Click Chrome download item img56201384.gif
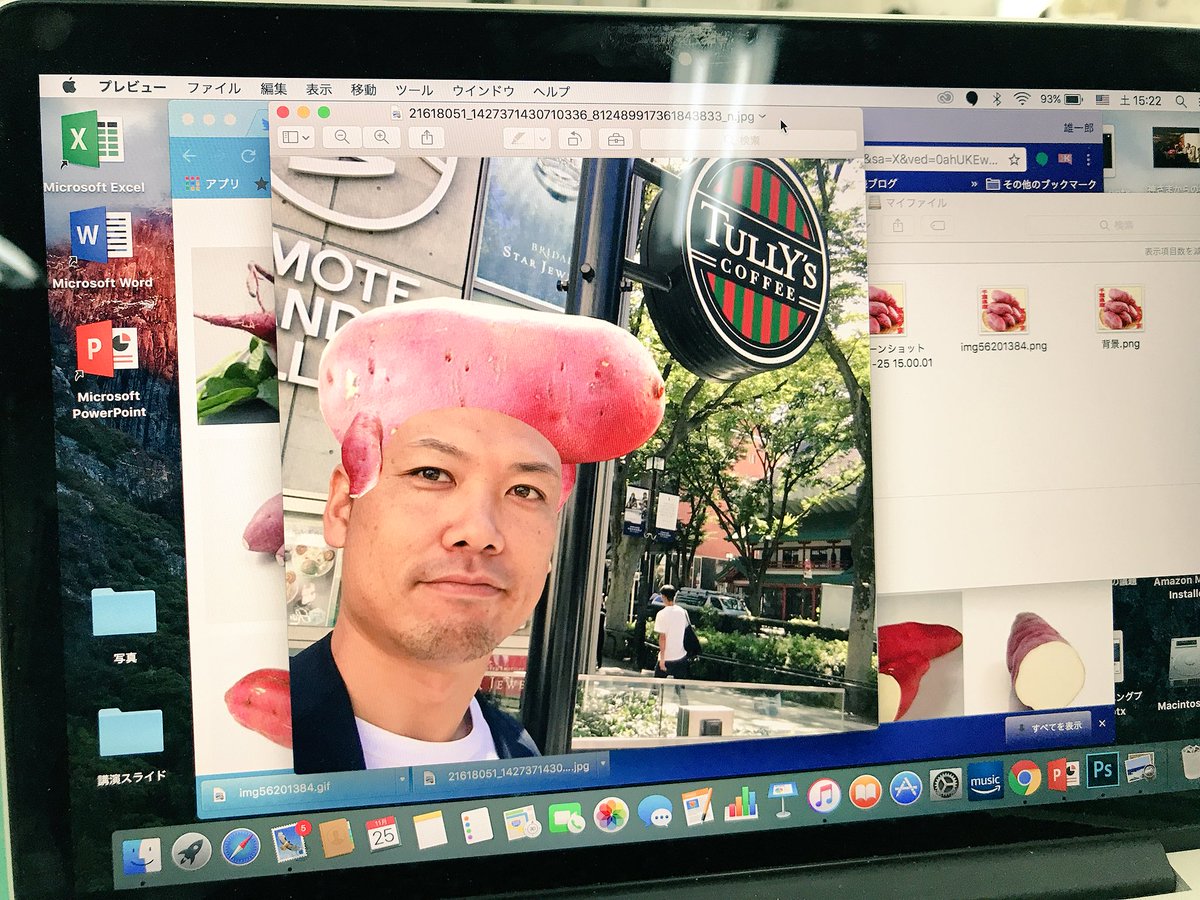This screenshot has height=900, width=1200. 298,792
